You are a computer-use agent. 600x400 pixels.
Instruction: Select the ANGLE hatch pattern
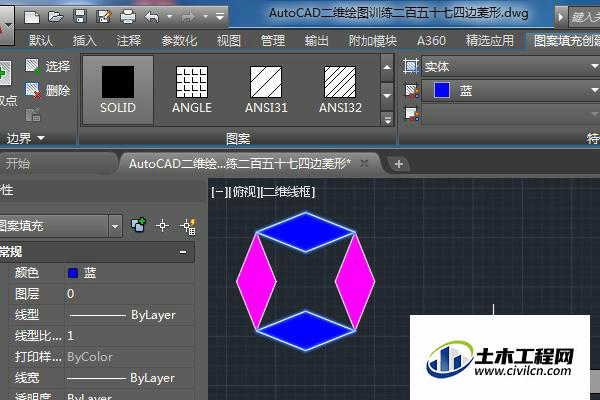(192, 90)
